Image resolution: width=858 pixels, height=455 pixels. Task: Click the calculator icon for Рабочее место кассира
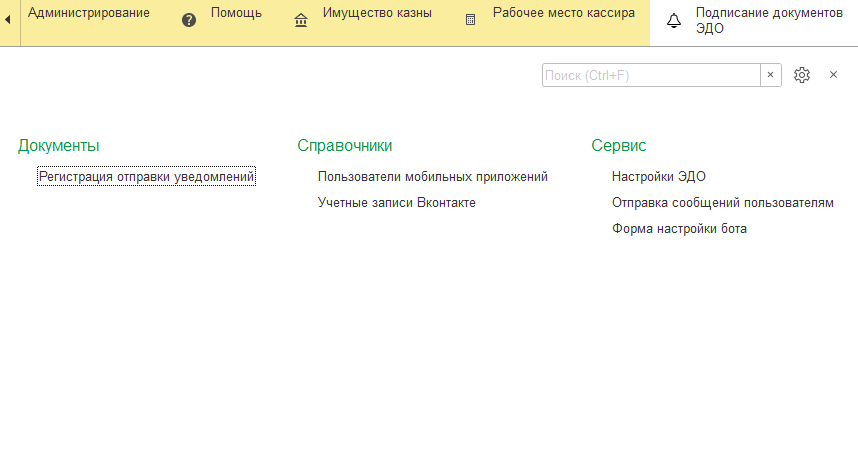click(x=470, y=20)
